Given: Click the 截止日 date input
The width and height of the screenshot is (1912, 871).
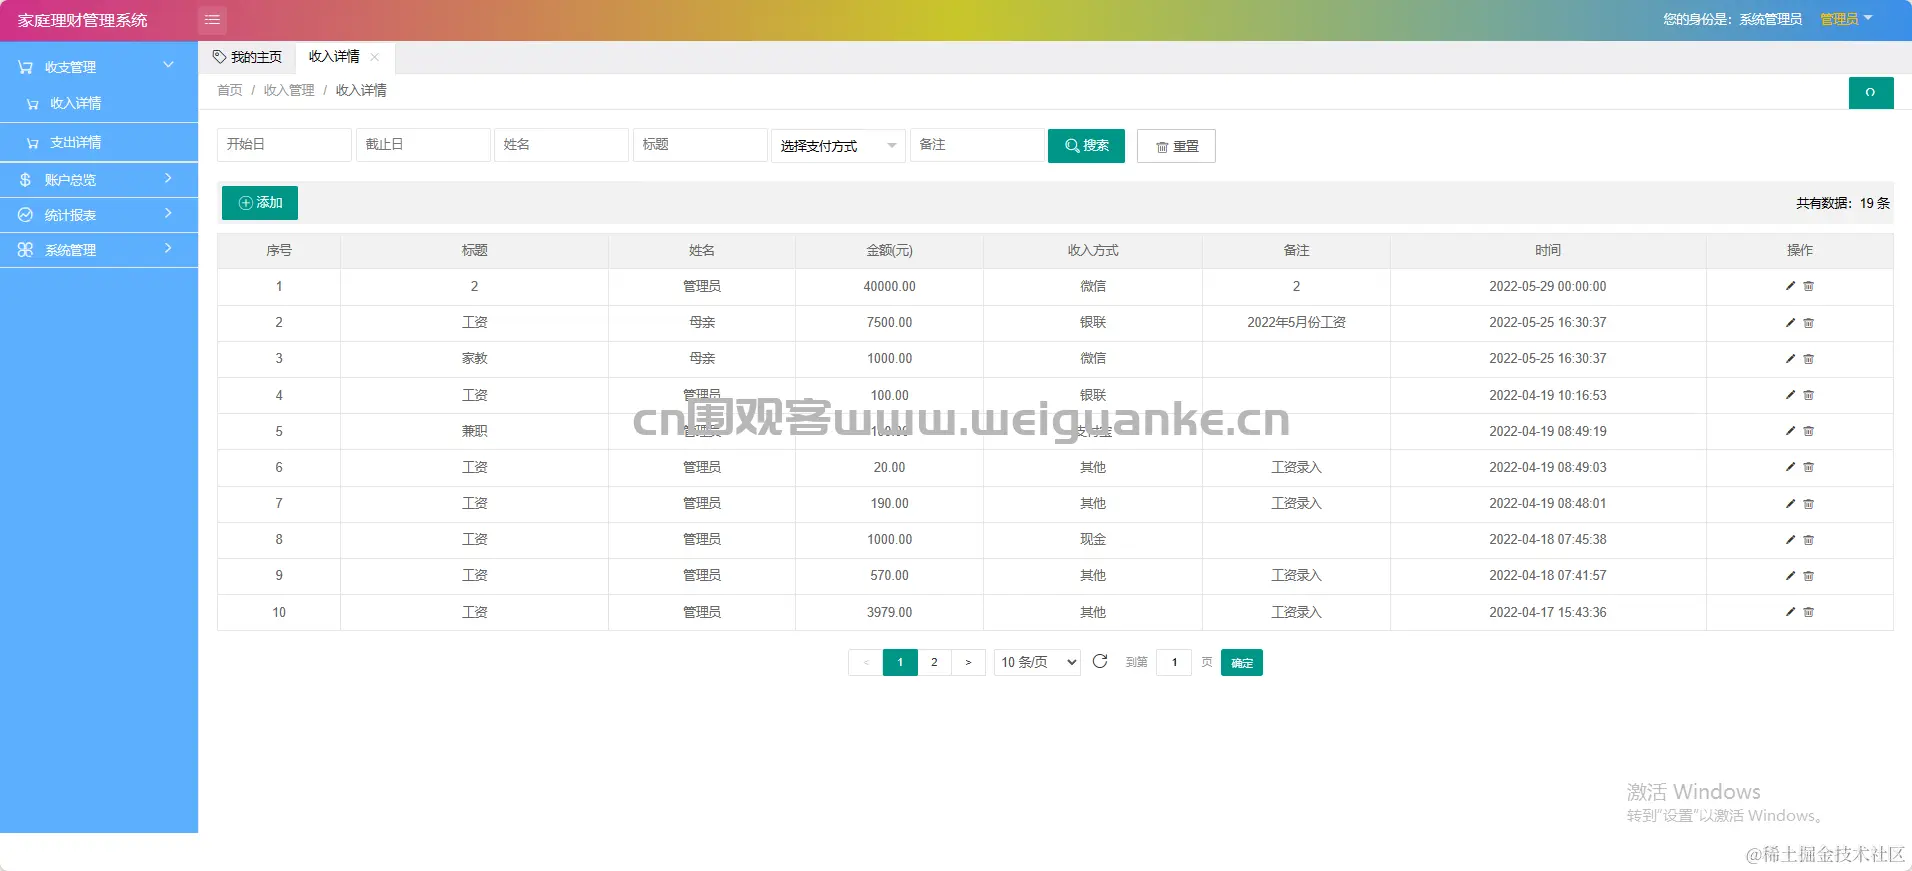Looking at the screenshot, I should pyautogui.click(x=423, y=145).
